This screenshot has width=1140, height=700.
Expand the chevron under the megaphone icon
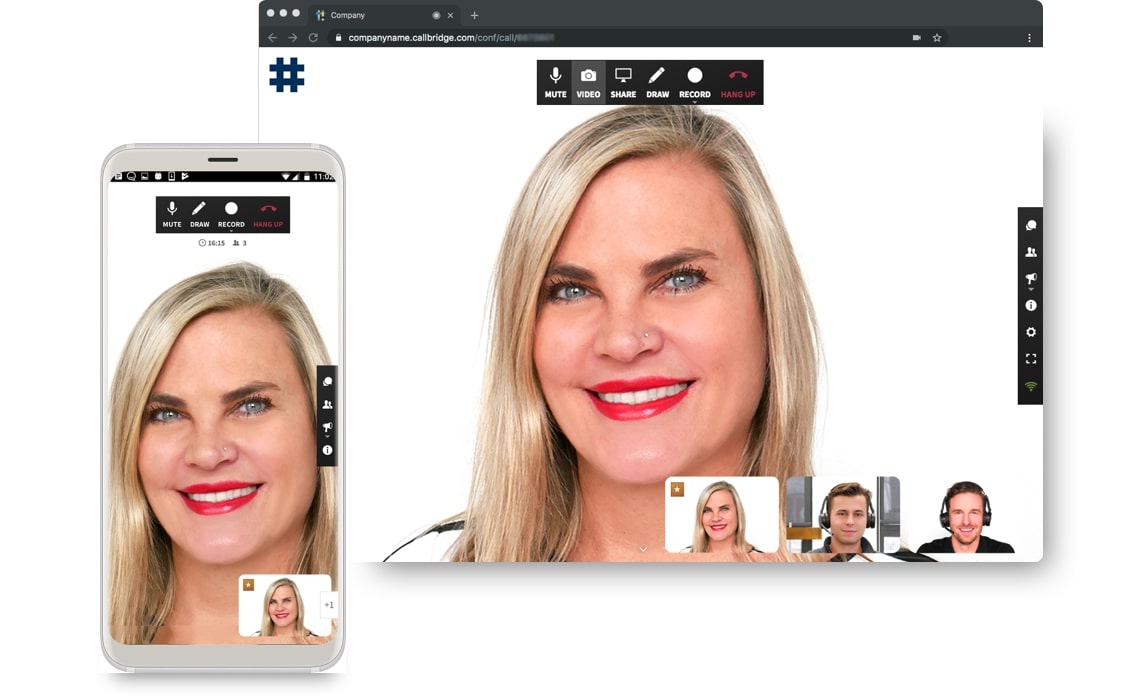(1030, 290)
